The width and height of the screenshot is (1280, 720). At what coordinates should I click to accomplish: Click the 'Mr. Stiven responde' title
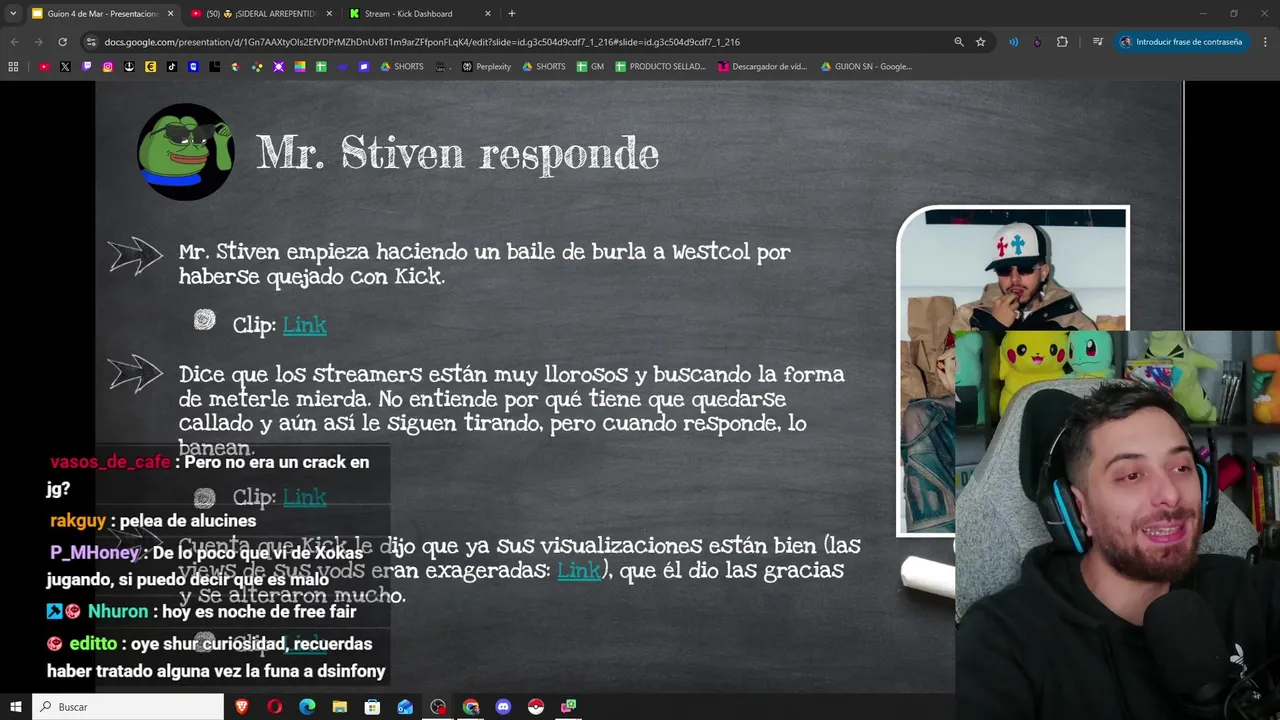[458, 154]
